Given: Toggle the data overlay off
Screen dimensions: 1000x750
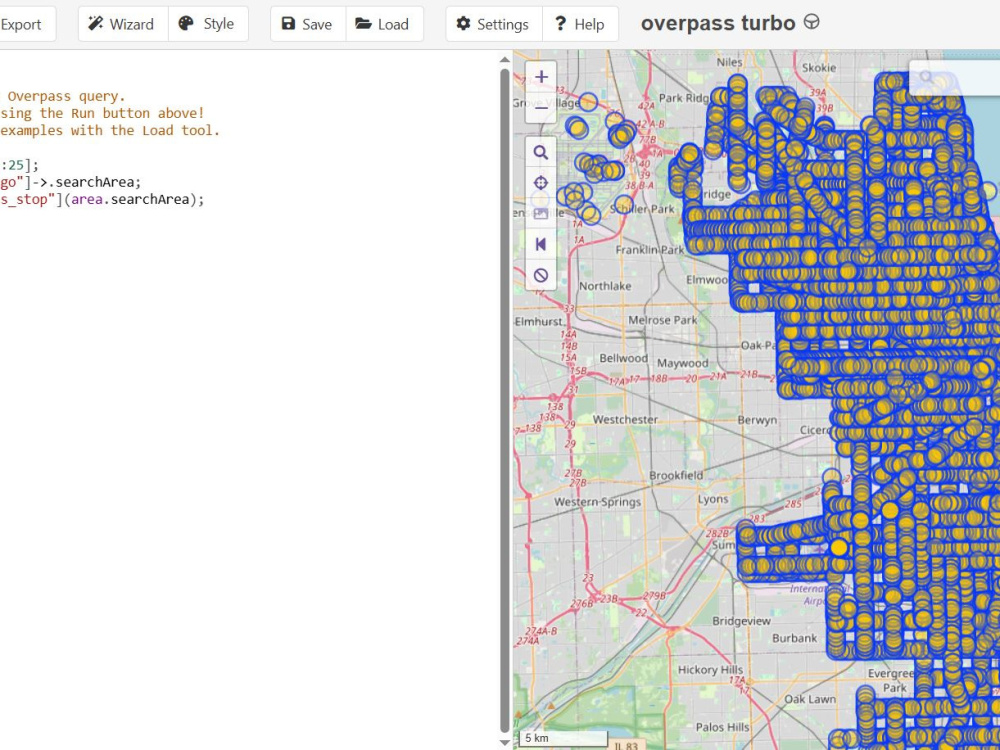Looking at the screenshot, I should tap(541, 275).
